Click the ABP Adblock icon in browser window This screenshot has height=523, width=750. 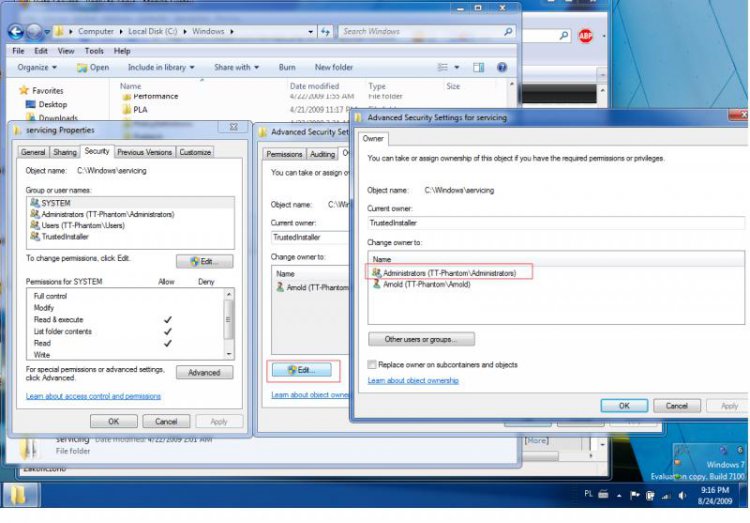pos(585,35)
